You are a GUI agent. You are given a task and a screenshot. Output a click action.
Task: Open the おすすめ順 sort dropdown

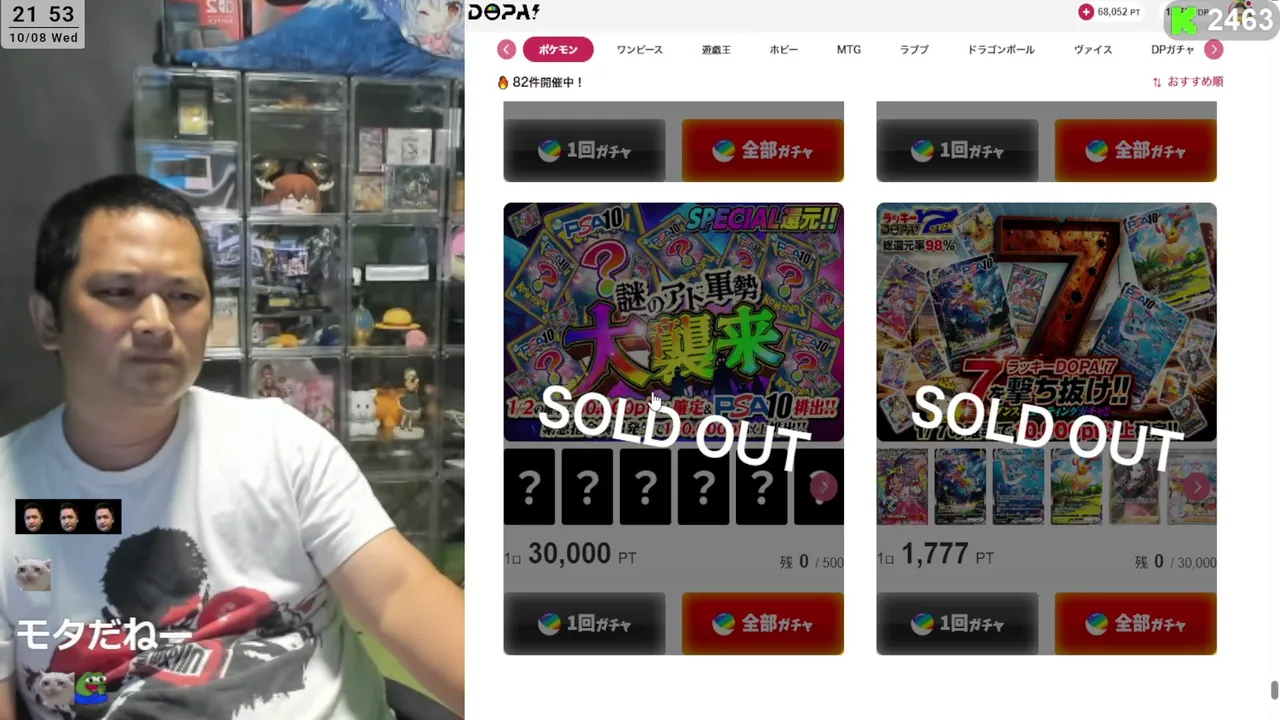coord(1188,82)
